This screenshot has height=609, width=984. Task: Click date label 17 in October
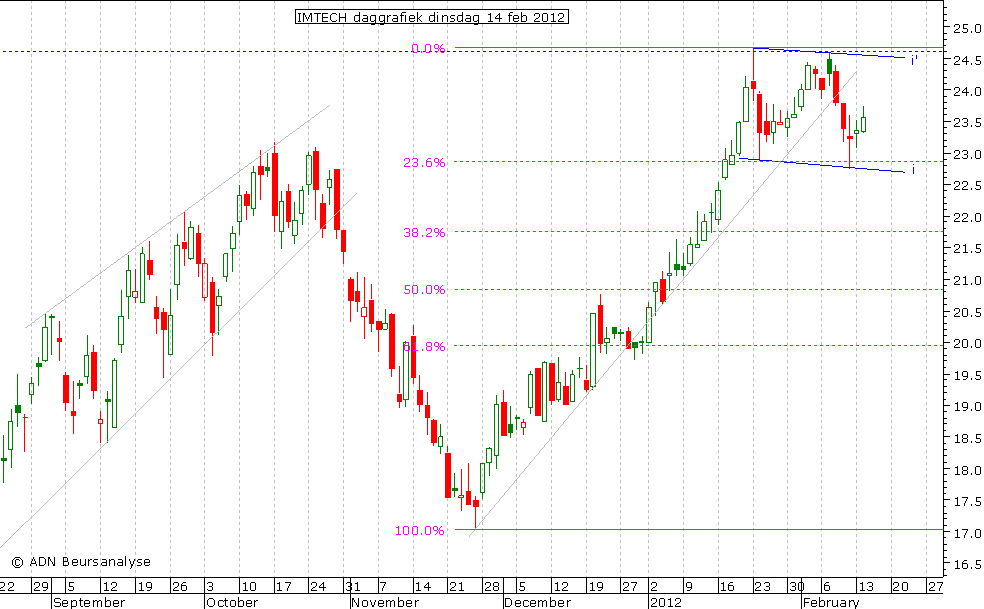(x=284, y=587)
